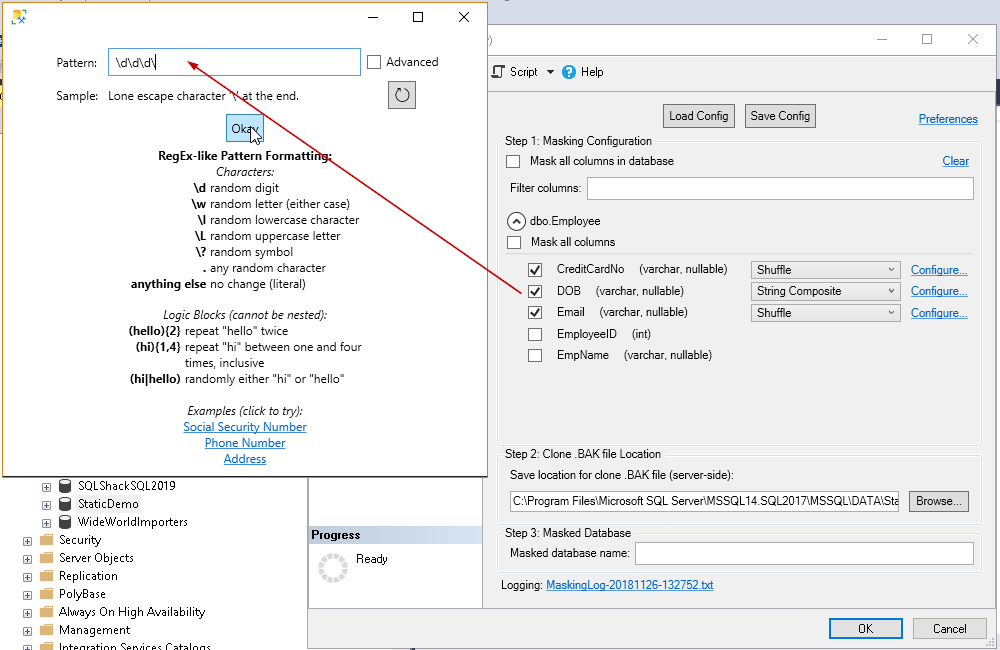
Task: Check Mask all columns in database
Action: coord(513,161)
